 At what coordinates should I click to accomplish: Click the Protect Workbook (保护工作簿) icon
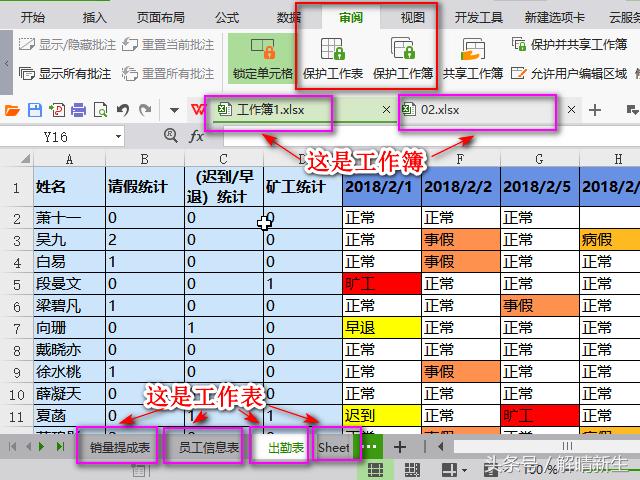point(402,48)
